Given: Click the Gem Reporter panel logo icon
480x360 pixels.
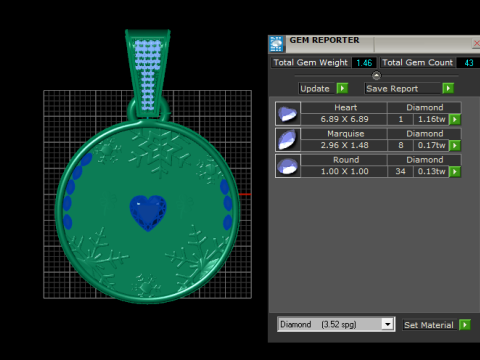Looking at the screenshot, I should coord(276,44).
